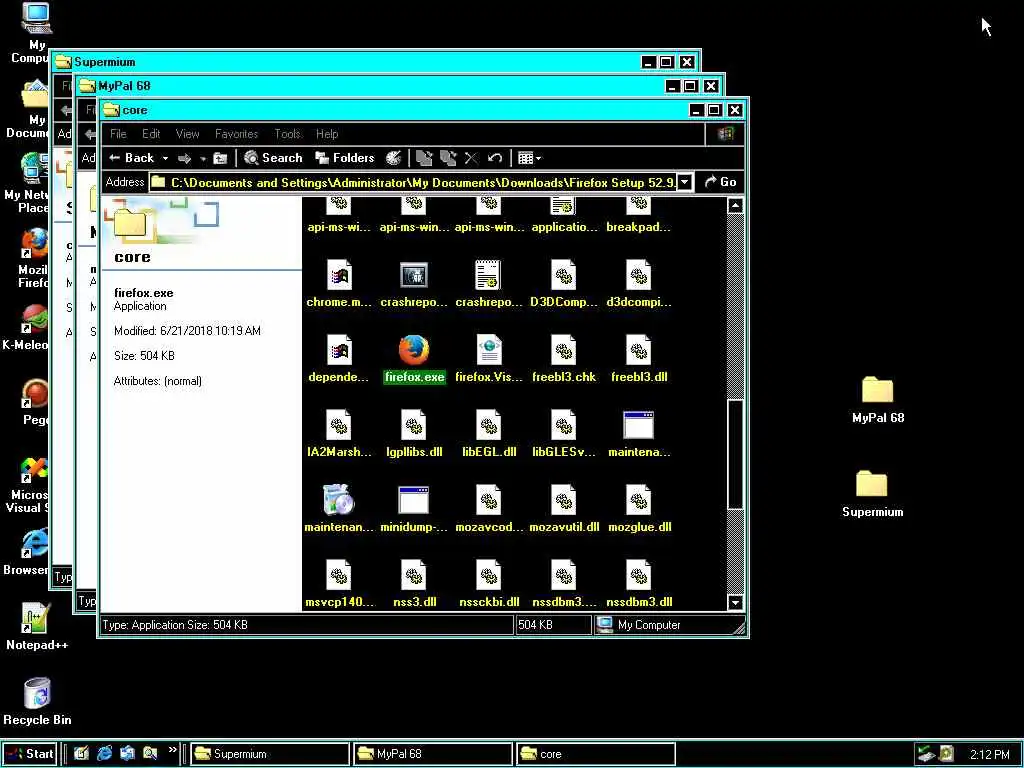
Task: Select the IA2Marshal file icon
Action: [339, 426]
